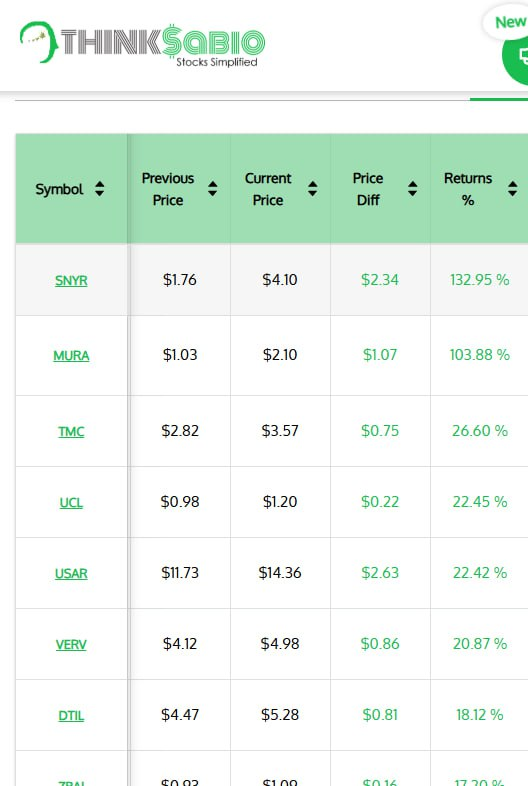Screen dimensions: 528x786
Task: Open the VERV stock link
Action: pos(71,645)
